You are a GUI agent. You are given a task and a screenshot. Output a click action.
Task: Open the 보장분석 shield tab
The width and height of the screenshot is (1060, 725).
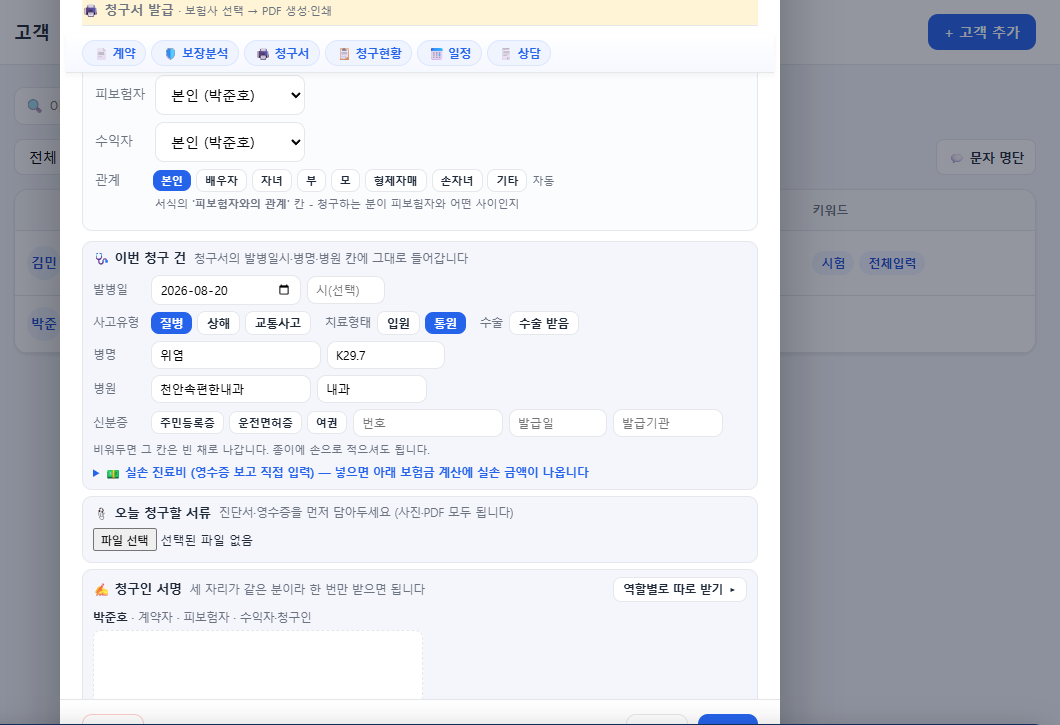(195, 53)
